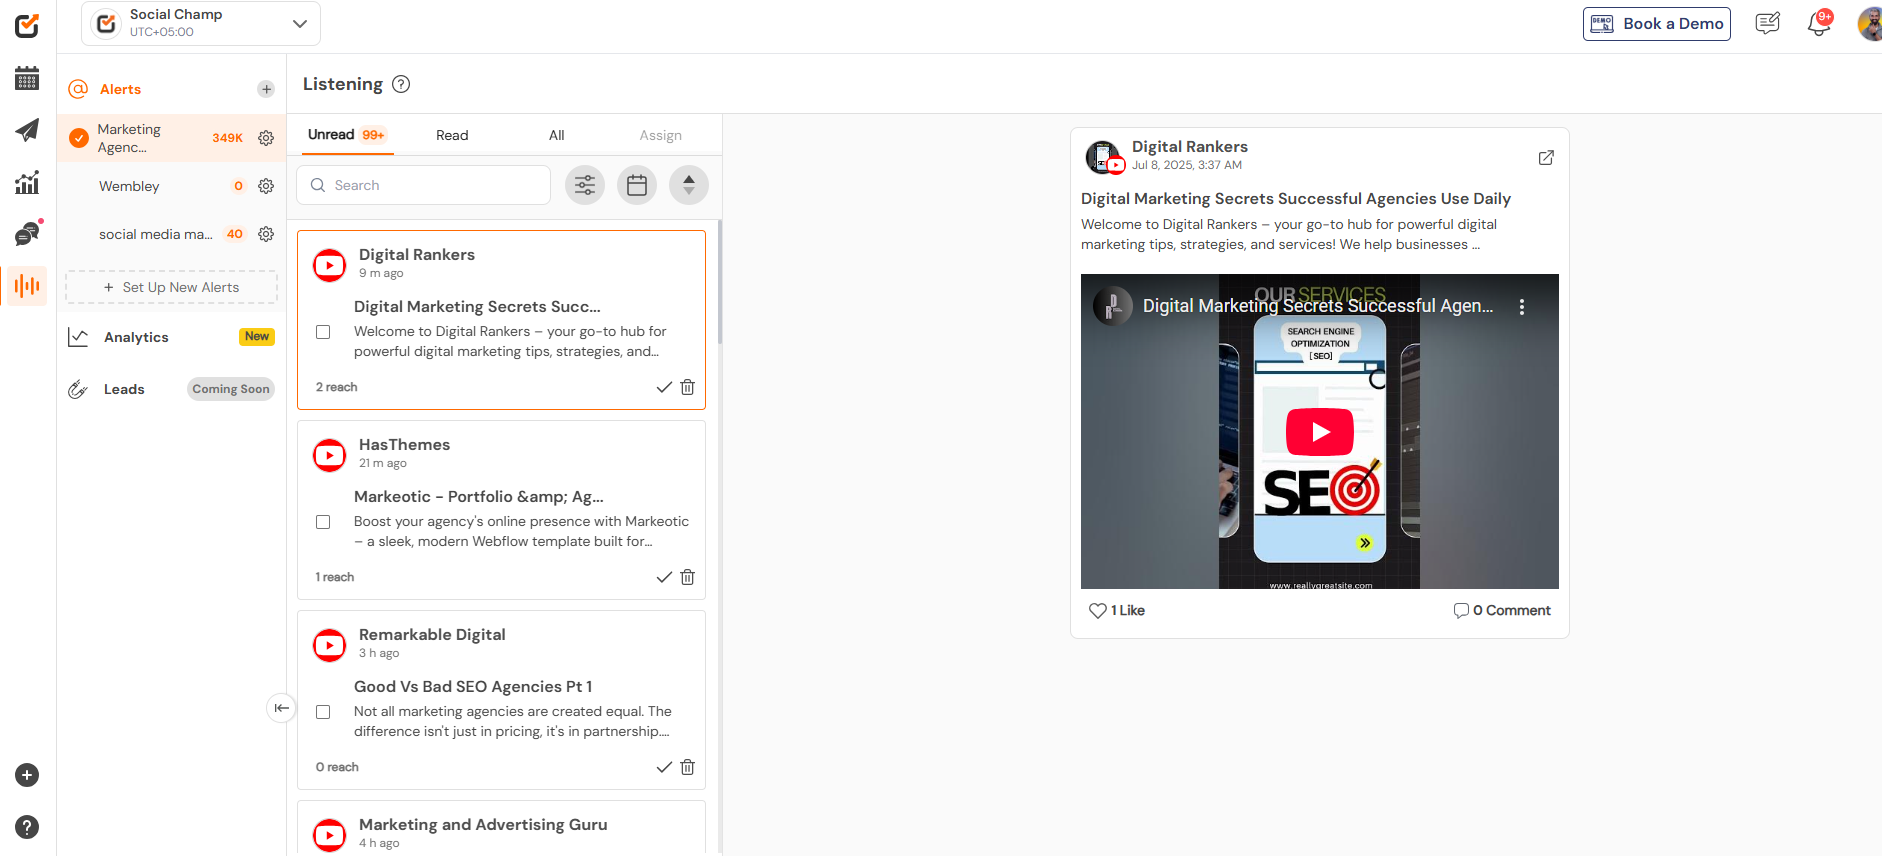1882x856 pixels.
Task: Open Marketing and Advertising Guru post
Action: pyautogui.click(x=483, y=825)
